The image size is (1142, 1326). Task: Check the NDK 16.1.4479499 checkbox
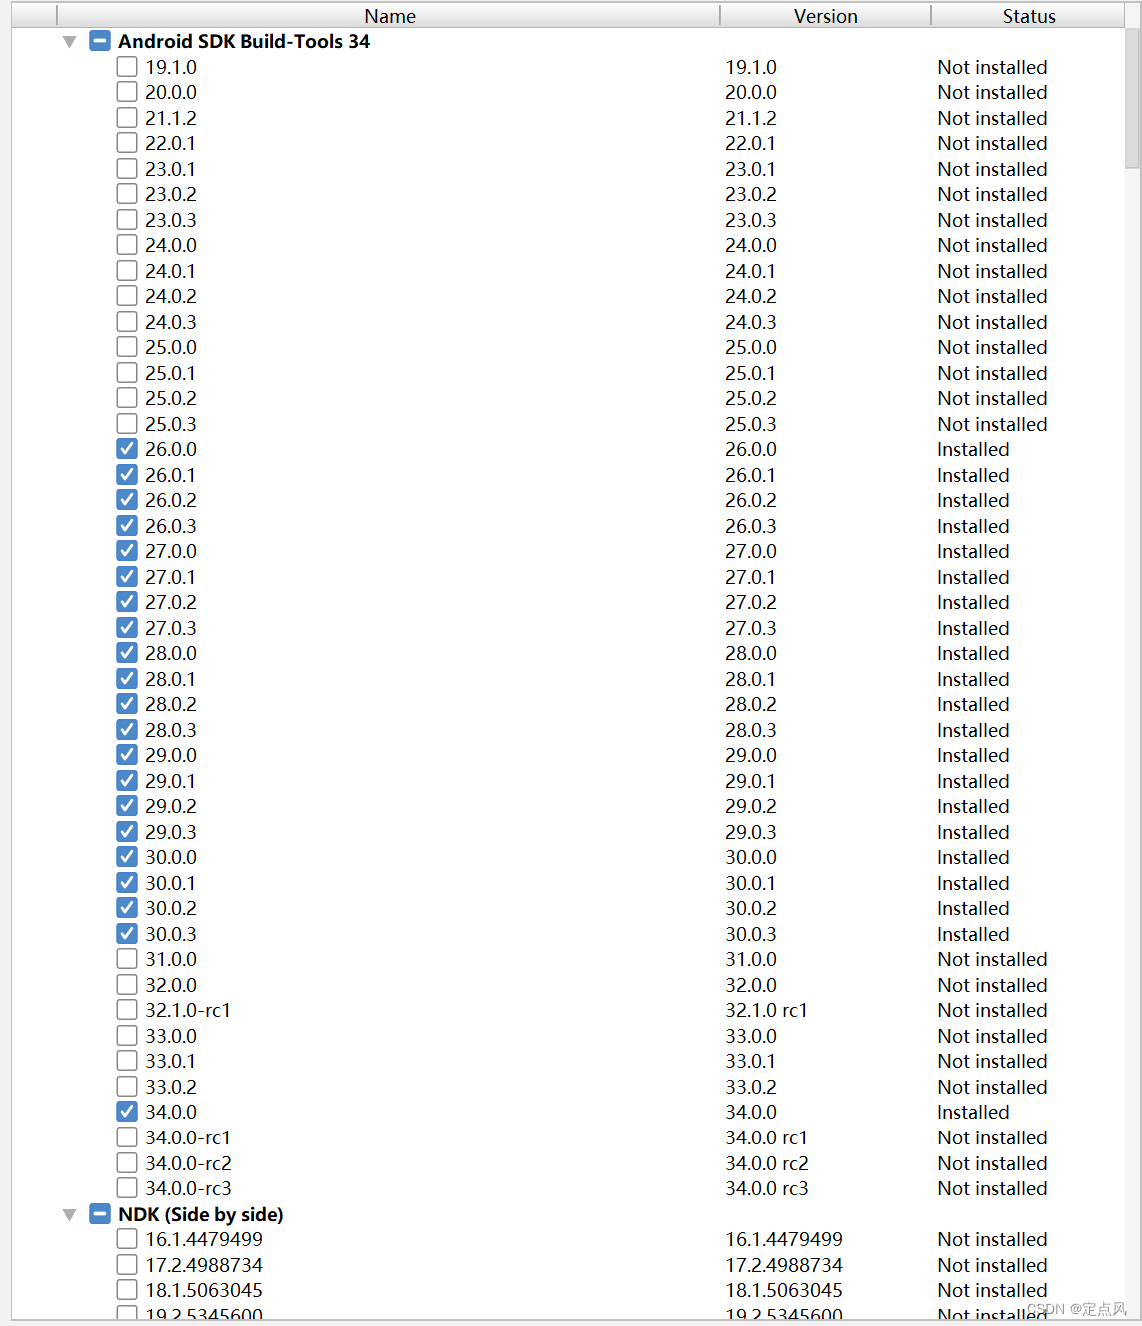point(127,1239)
